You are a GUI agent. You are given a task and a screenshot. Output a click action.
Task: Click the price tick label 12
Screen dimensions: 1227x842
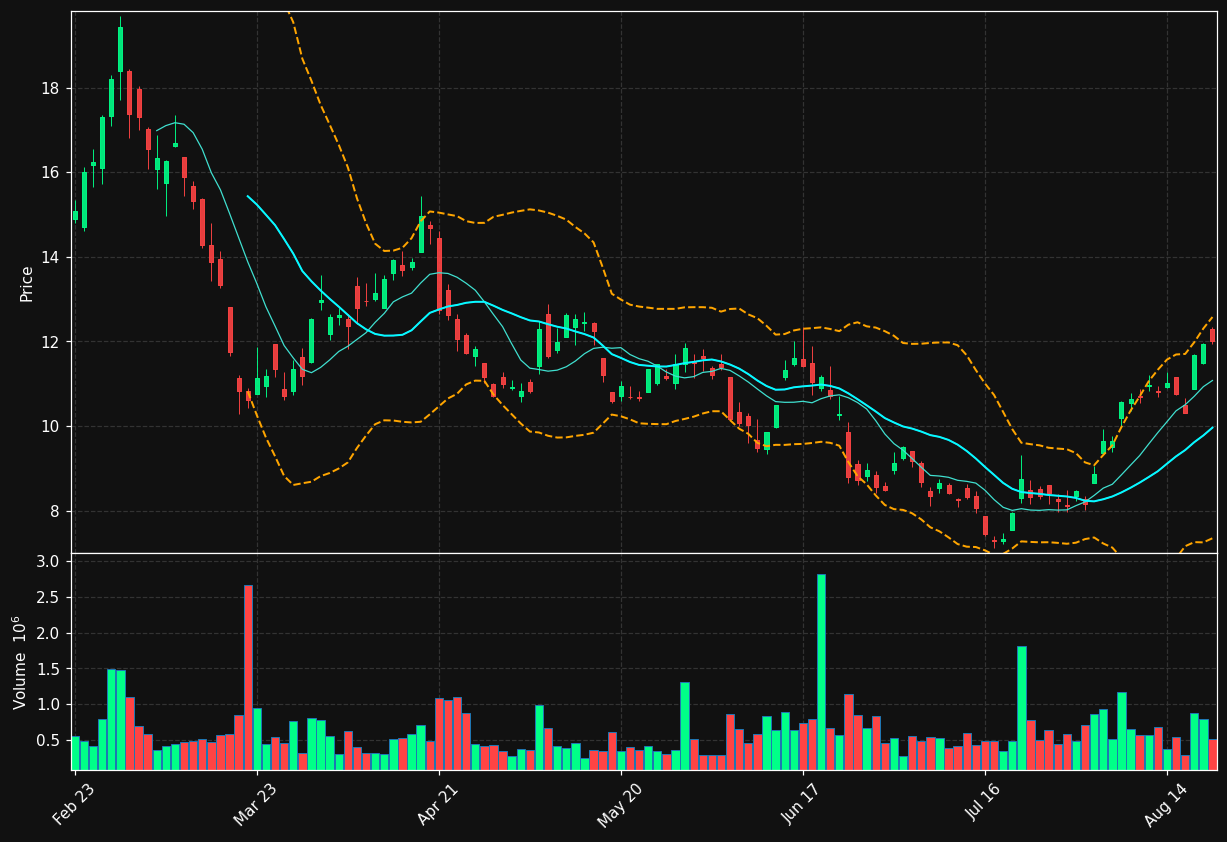pos(50,342)
